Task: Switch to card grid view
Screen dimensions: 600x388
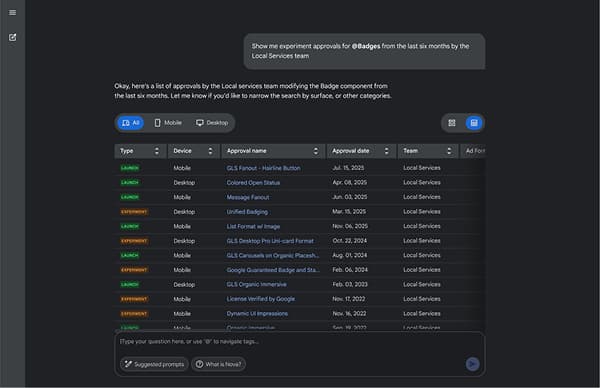Action: [x=452, y=123]
